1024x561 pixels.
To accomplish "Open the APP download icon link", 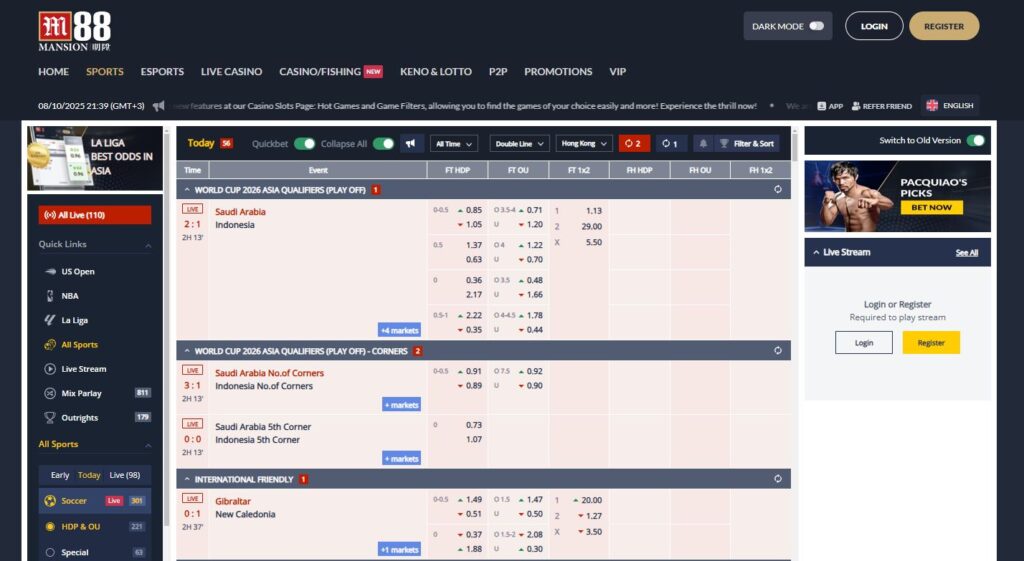I will (830, 106).
